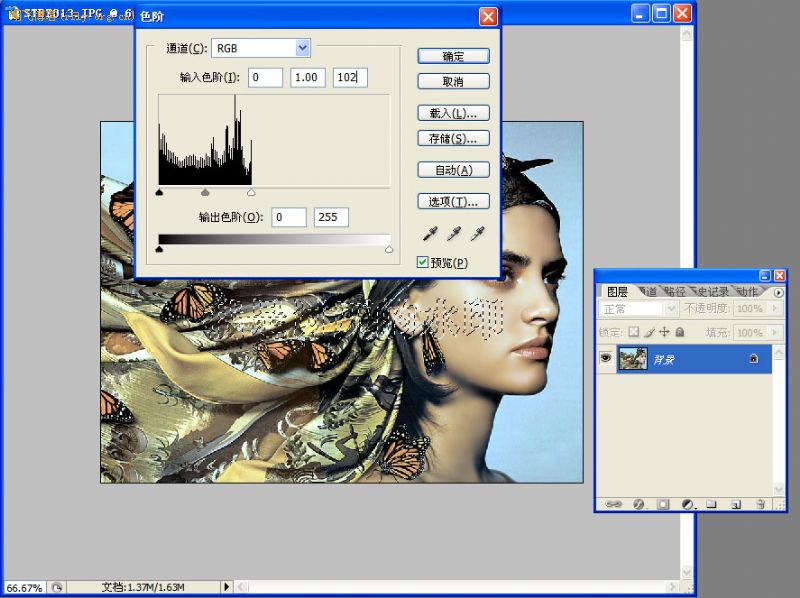Pick the white point eyedropper
800x598 pixels.
478,234
